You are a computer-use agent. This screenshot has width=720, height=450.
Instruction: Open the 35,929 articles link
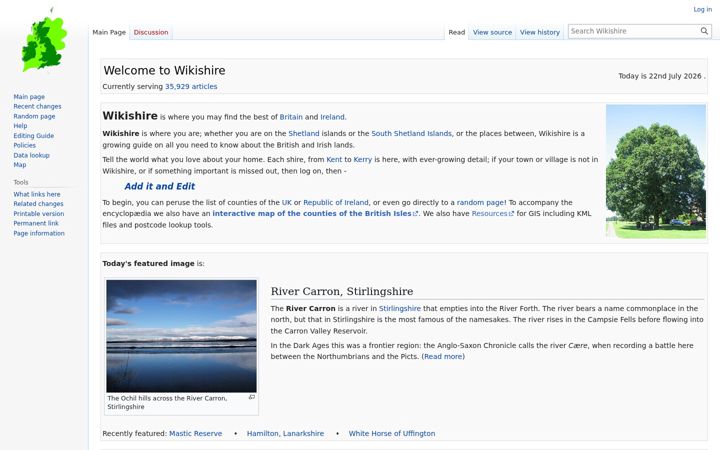[x=191, y=86]
